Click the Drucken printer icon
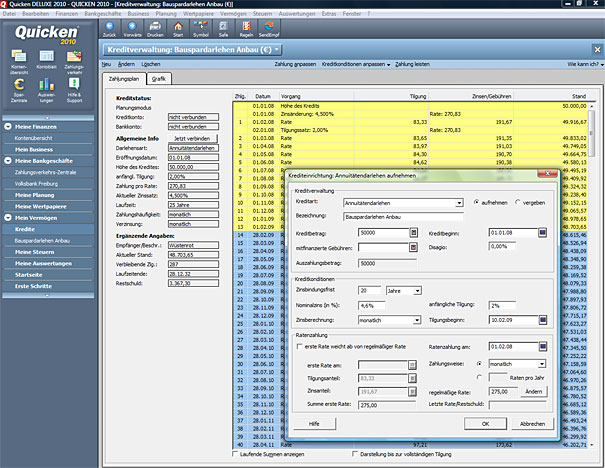This screenshot has width=605, height=468. [x=155, y=26]
